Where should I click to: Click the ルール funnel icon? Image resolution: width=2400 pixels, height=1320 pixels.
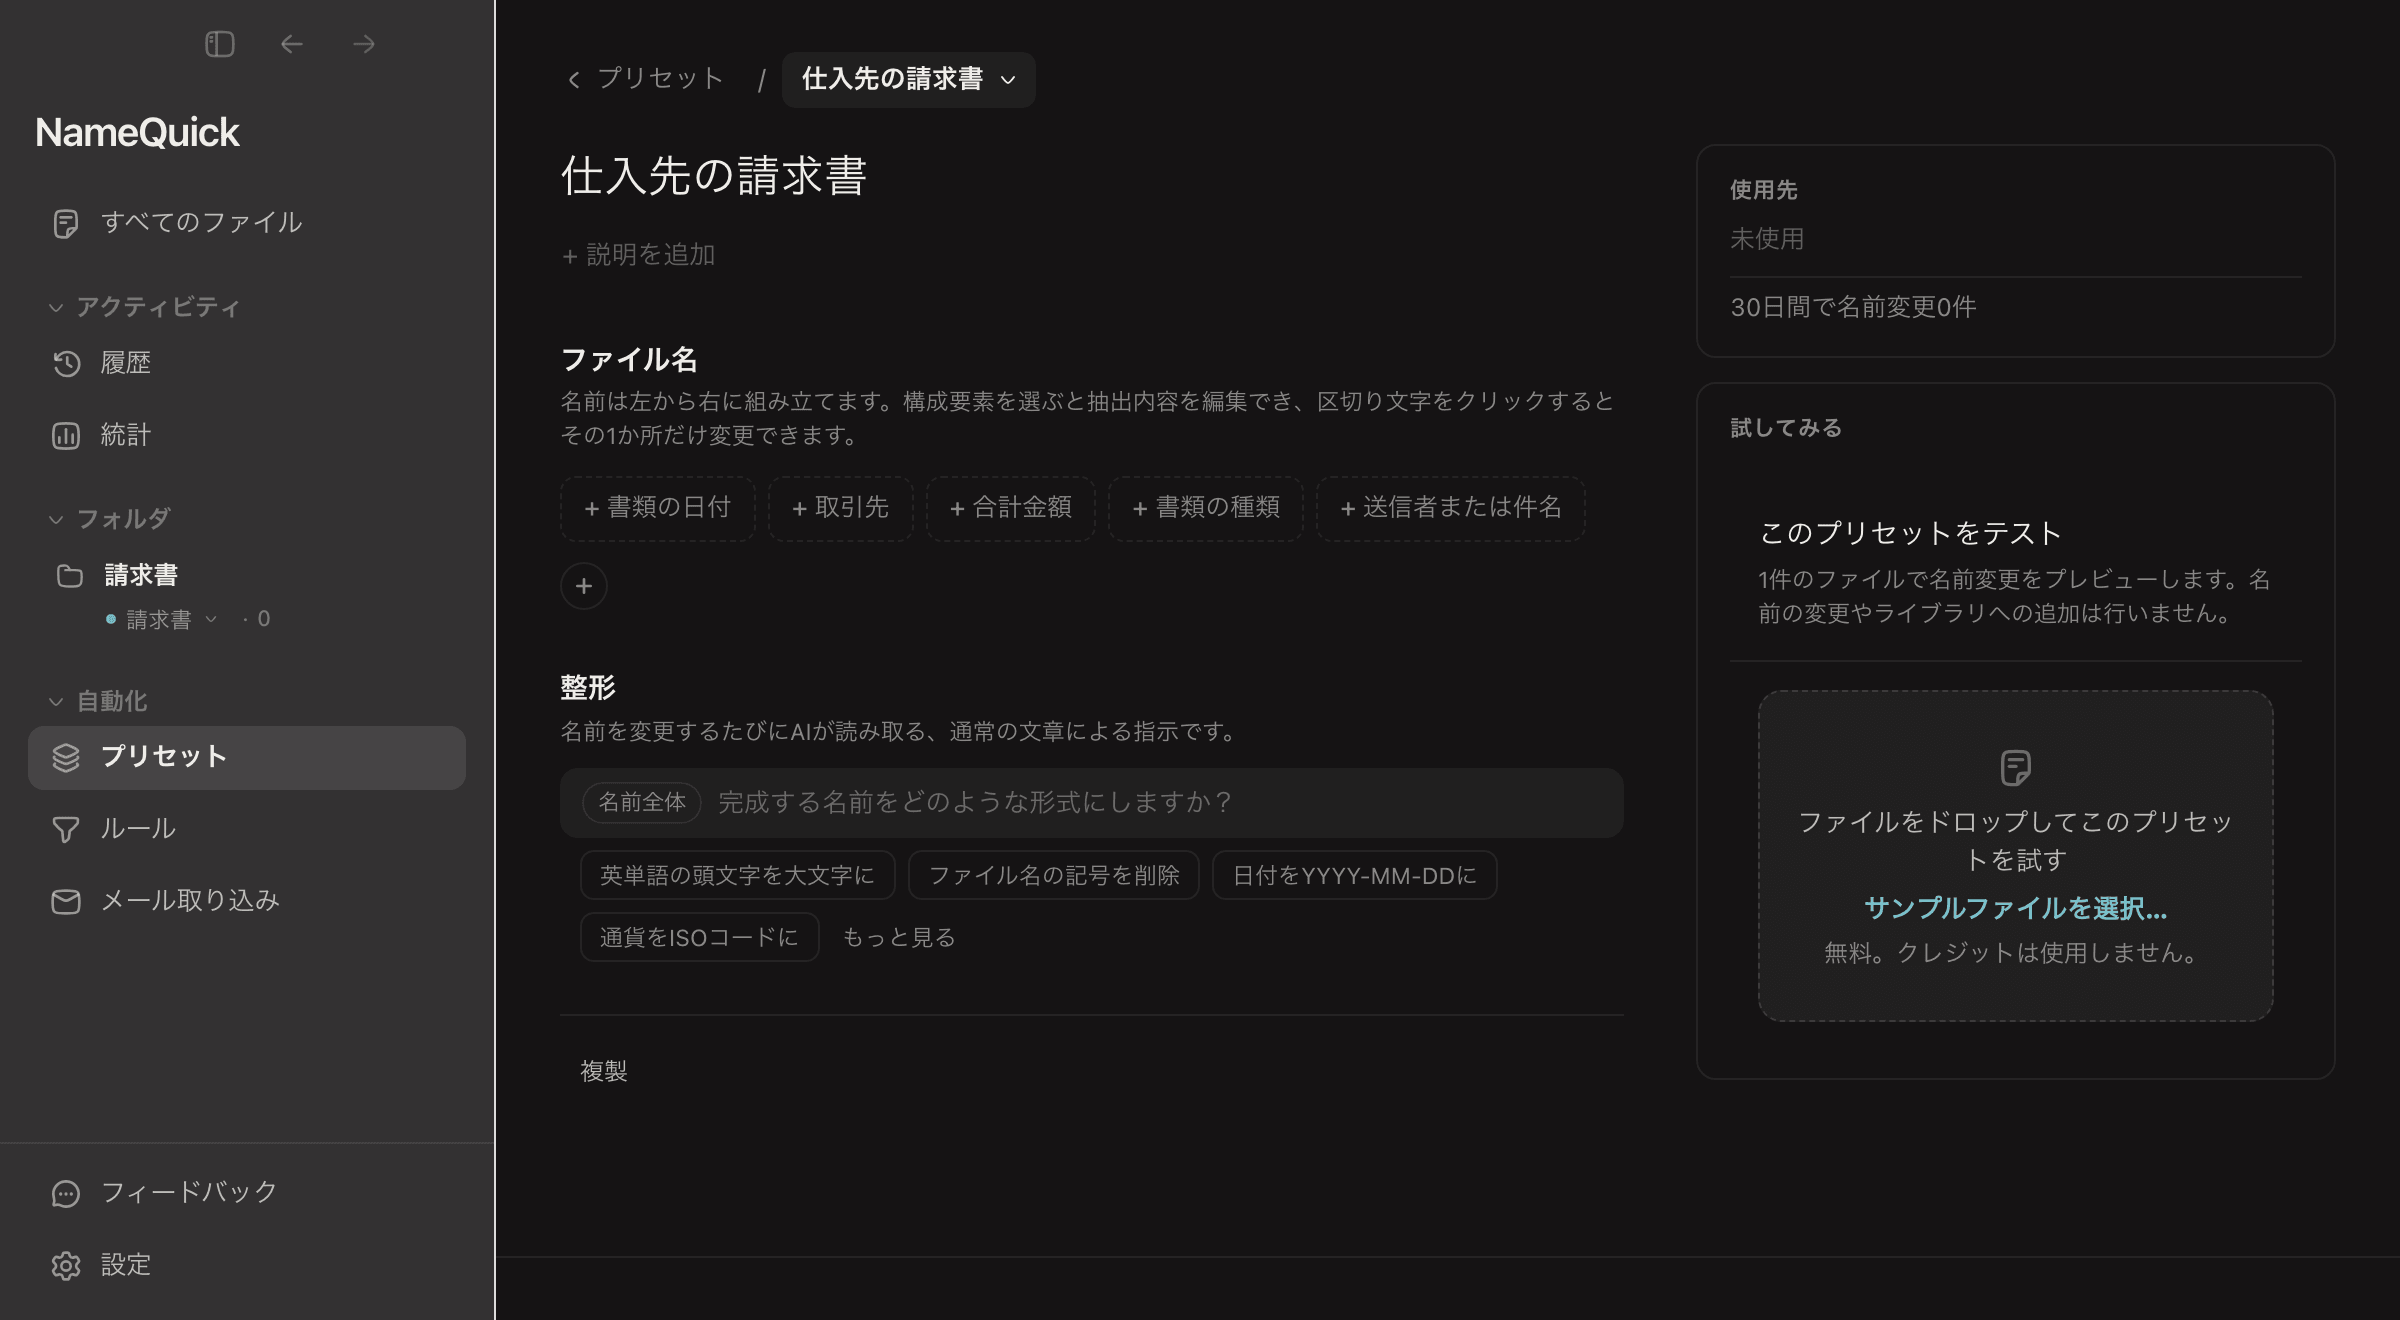pos(66,829)
